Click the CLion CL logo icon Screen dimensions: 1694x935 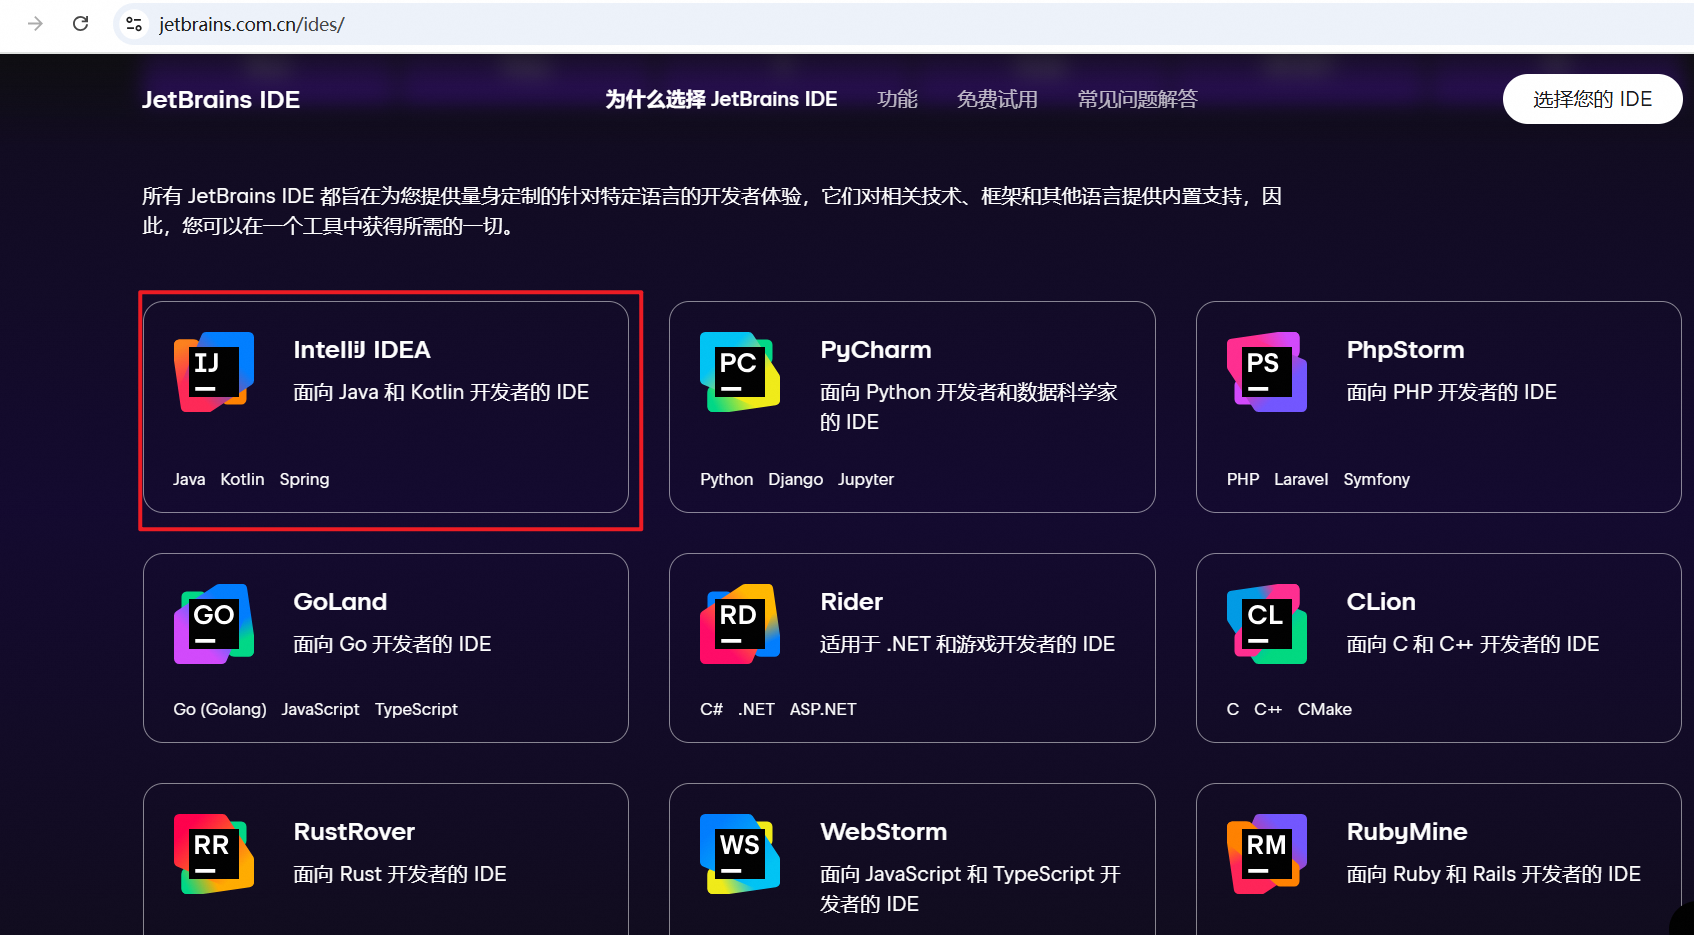pos(1266,624)
